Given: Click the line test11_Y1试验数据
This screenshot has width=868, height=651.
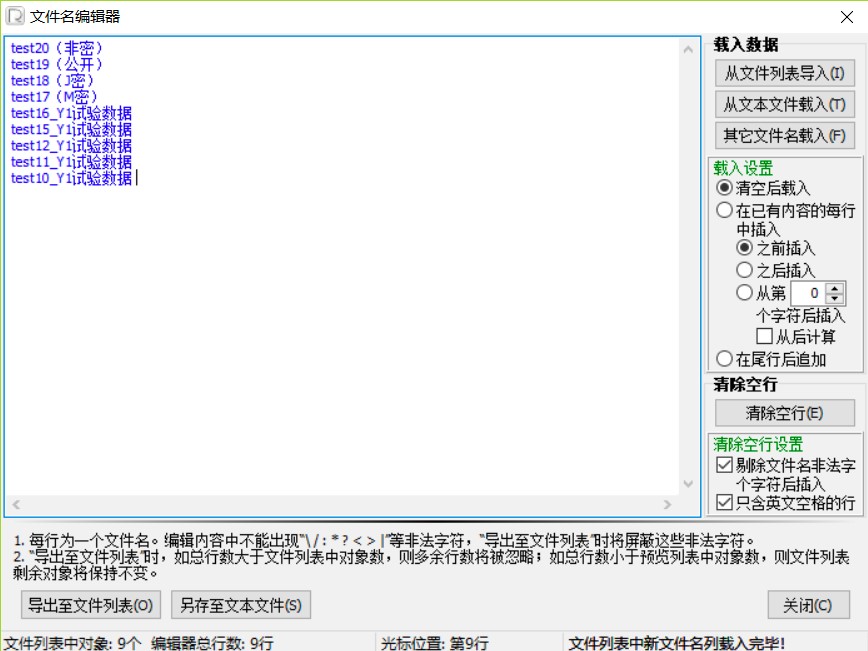Looking at the screenshot, I should 71,162.
